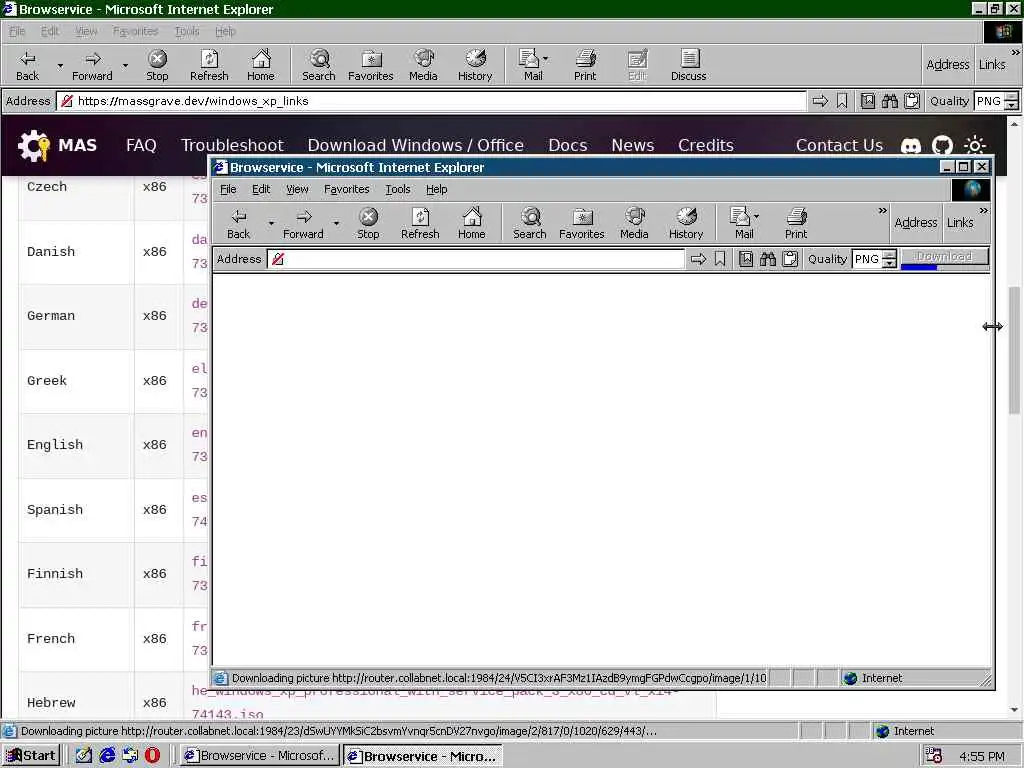Open History in the front window toolbar
Image resolution: width=1024 pixels, height=768 pixels.
pos(686,223)
